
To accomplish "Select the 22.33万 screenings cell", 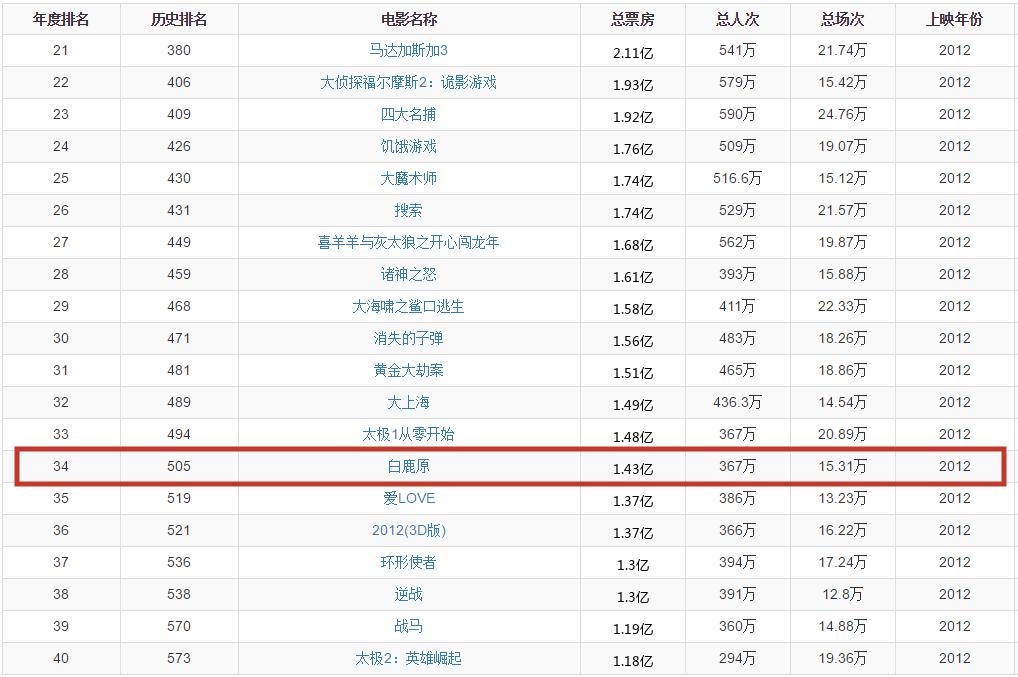I will pyautogui.click(x=843, y=306).
